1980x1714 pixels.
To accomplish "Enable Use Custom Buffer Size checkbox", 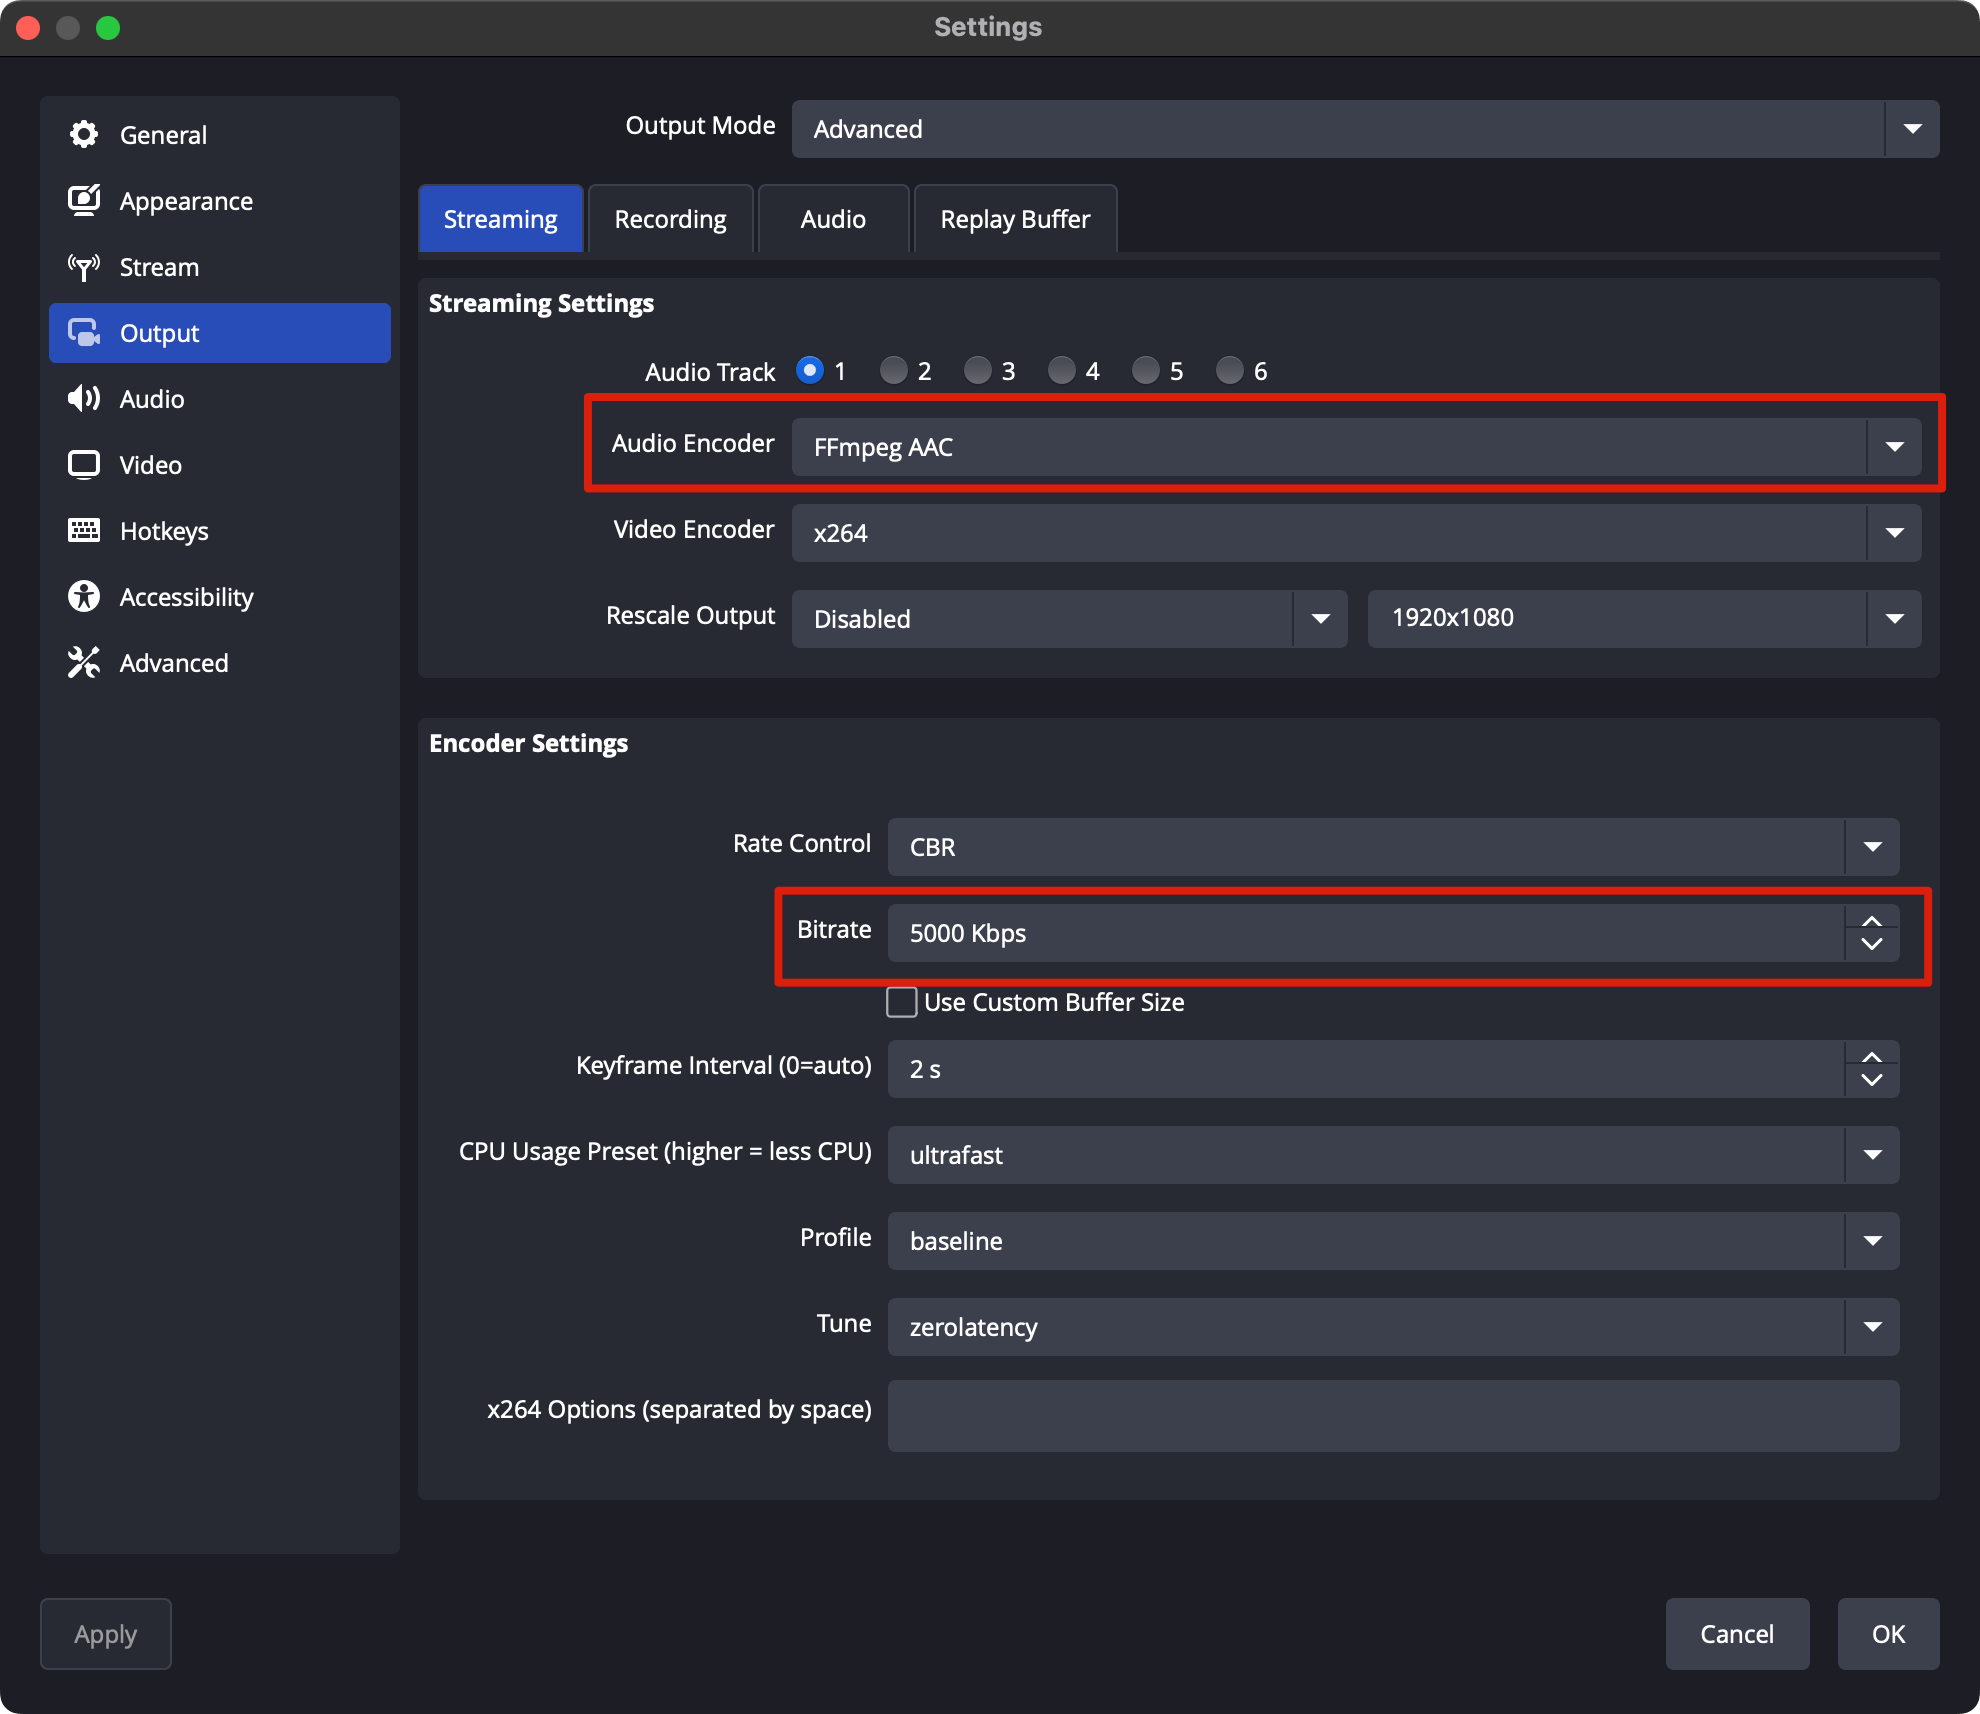I will 902,1002.
